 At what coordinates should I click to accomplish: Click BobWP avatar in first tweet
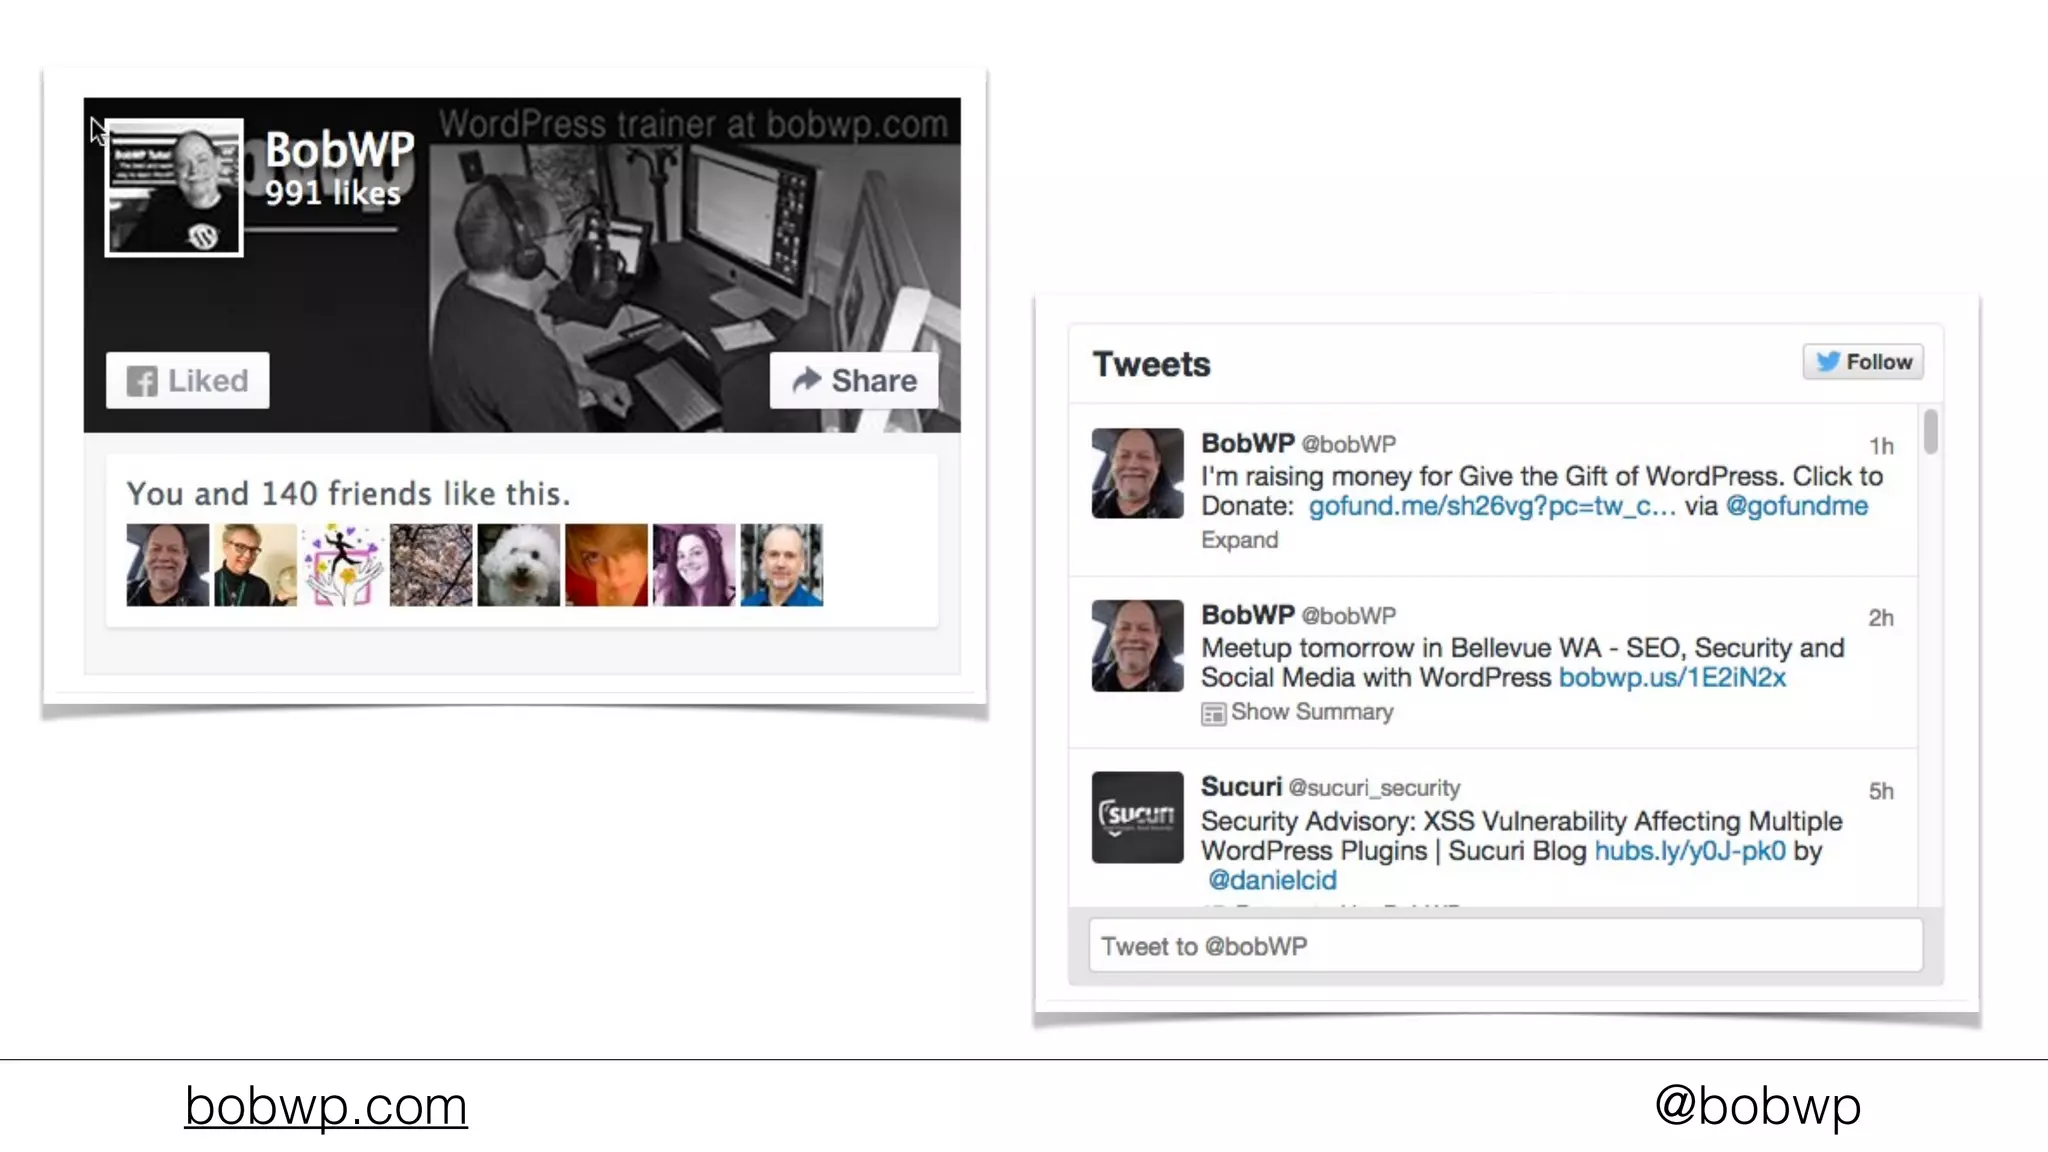(x=1137, y=473)
